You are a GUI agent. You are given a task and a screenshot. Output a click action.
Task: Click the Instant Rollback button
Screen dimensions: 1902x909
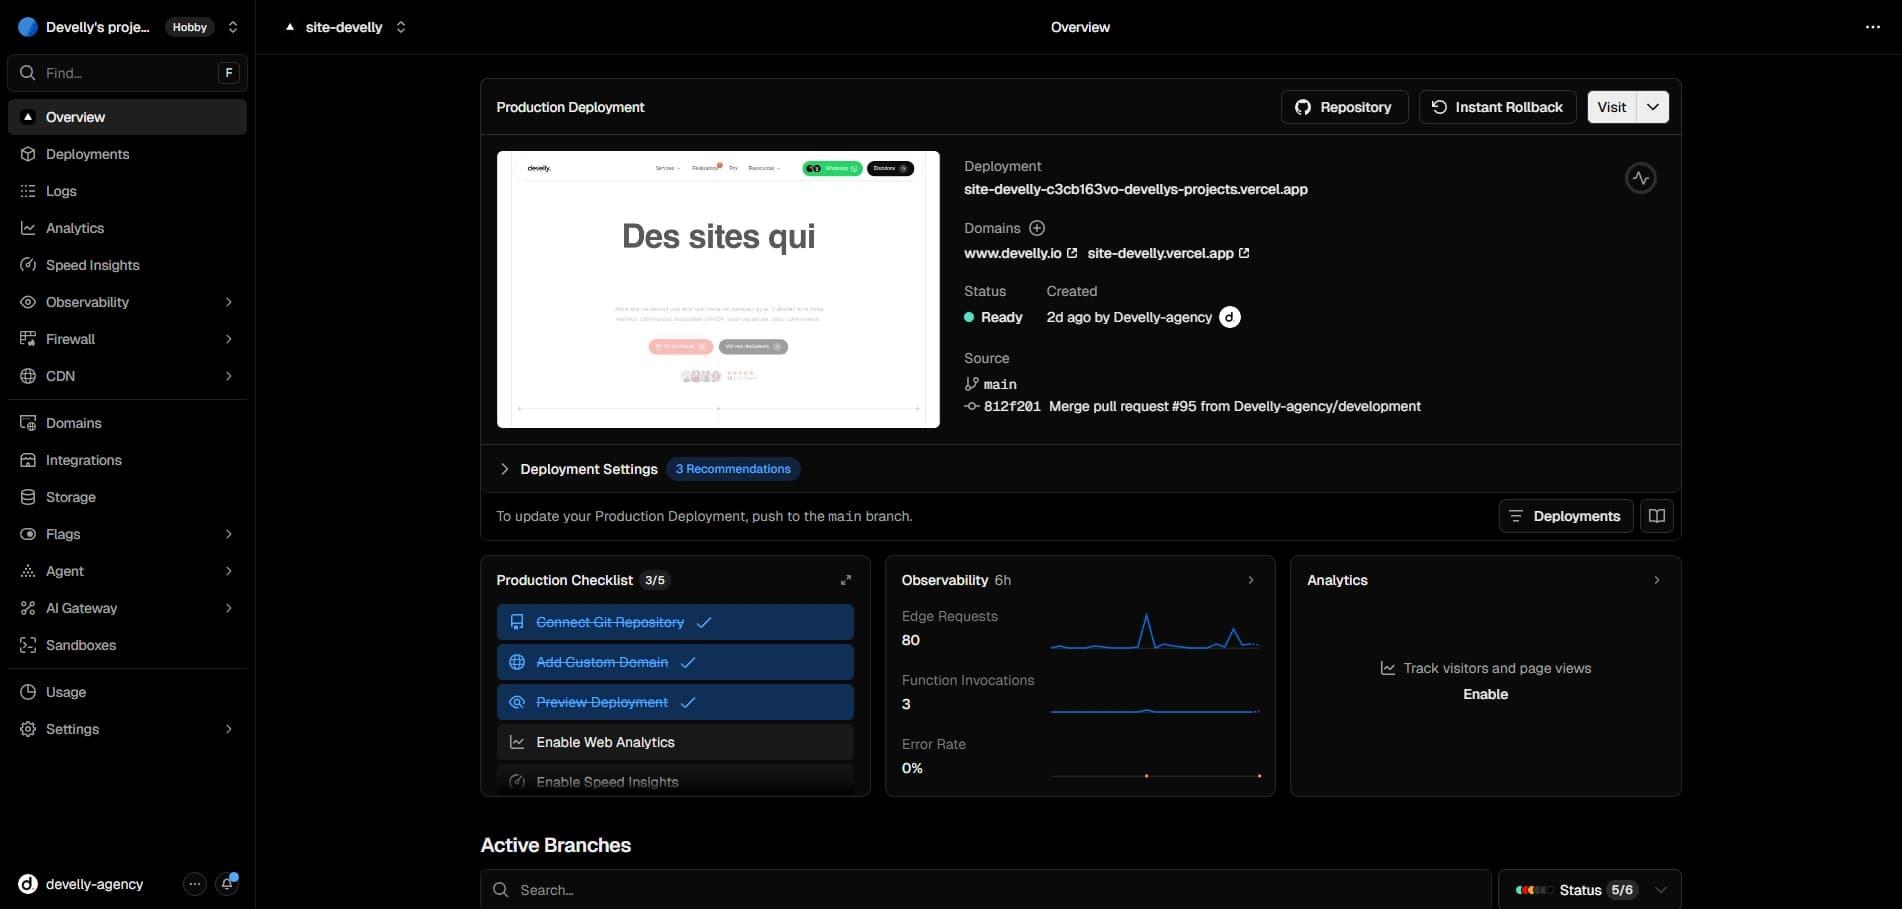[1497, 107]
